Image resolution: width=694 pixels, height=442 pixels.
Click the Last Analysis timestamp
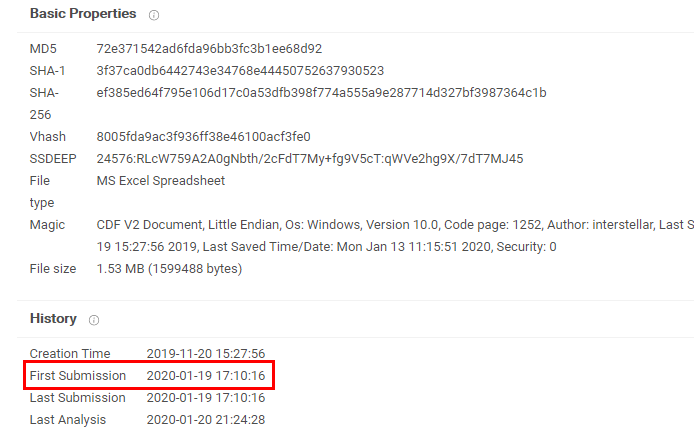[205, 419]
